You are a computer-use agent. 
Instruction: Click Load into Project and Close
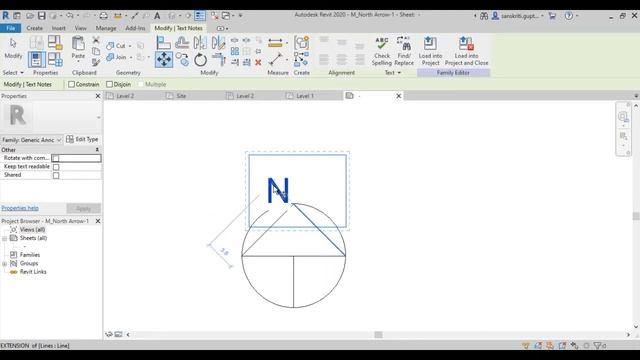click(467, 51)
